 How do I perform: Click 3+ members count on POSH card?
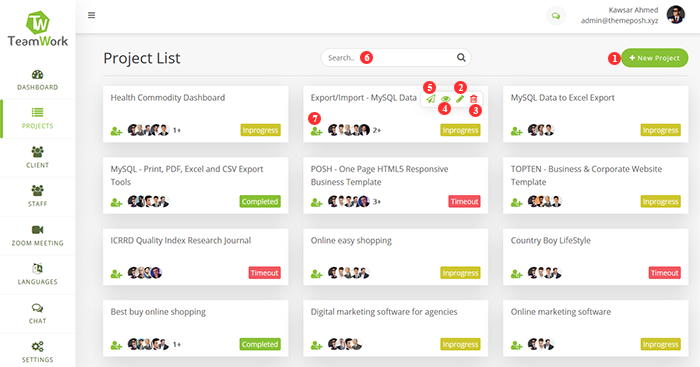coord(377,202)
